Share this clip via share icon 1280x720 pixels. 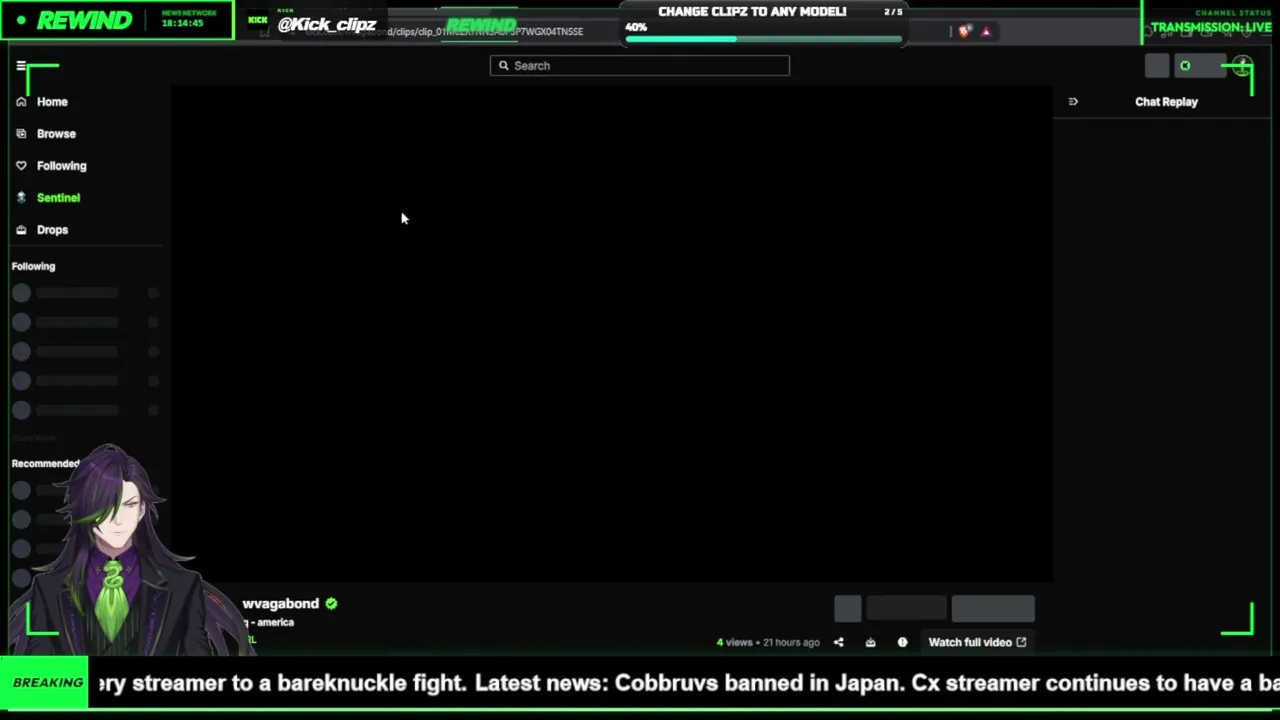[839, 643]
